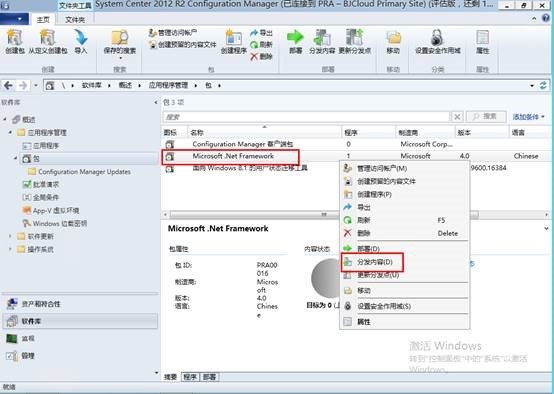Click the ribbon 分发内容 icon
The height and width of the screenshot is (394, 554).
[x=322, y=37]
